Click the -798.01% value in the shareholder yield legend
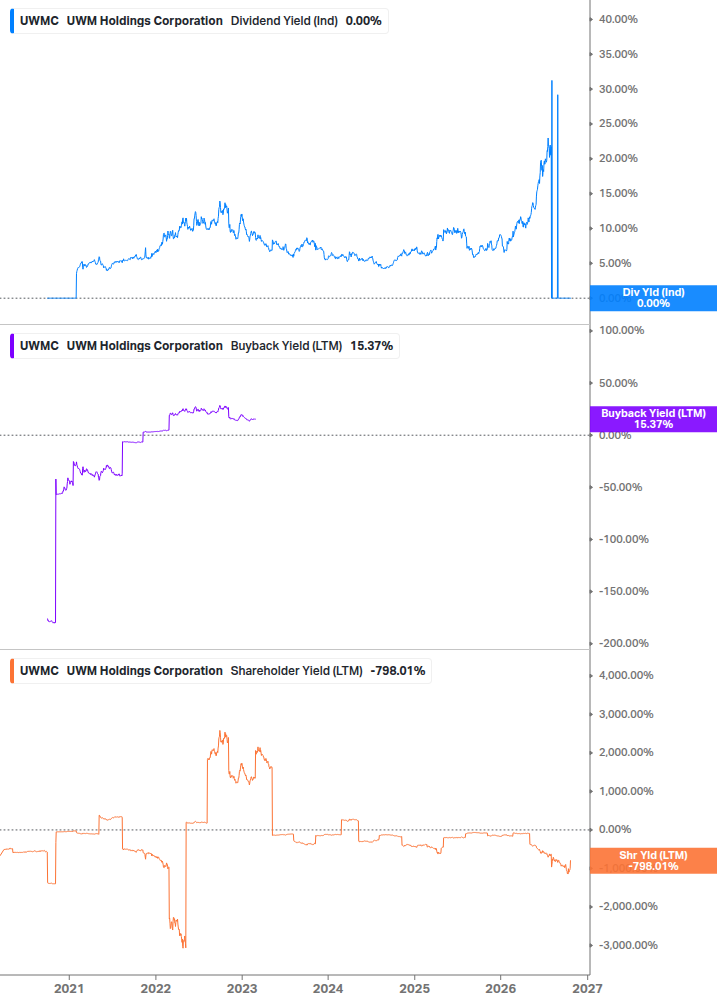Image resolution: width=717 pixels, height=1005 pixels. [x=398, y=670]
